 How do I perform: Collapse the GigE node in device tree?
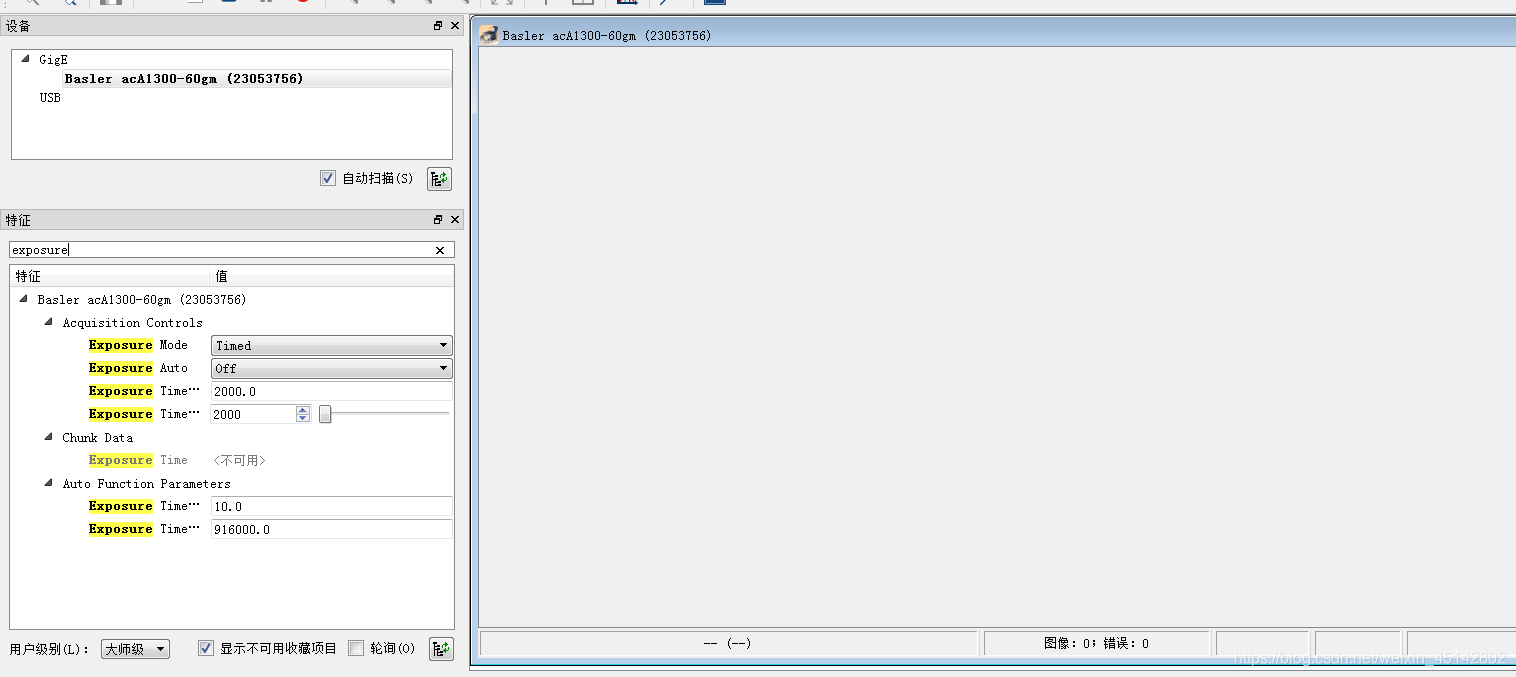[26, 59]
